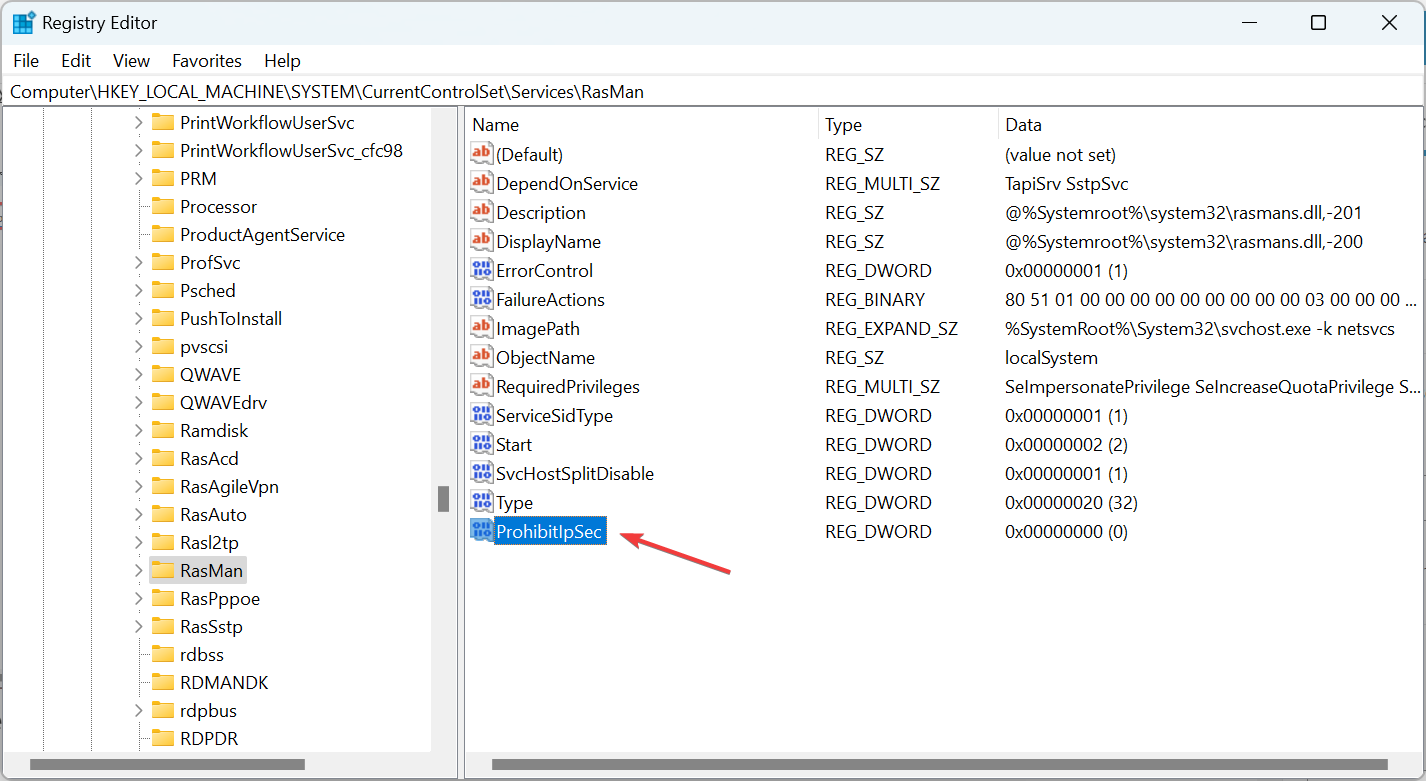Click the 'localSystem' data cell
The image size is (1426, 781).
click(x=1051, y=357)
